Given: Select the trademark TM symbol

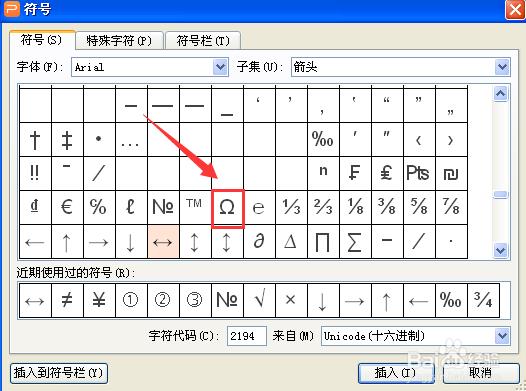Looking at the screenshot, I should 195,208.
